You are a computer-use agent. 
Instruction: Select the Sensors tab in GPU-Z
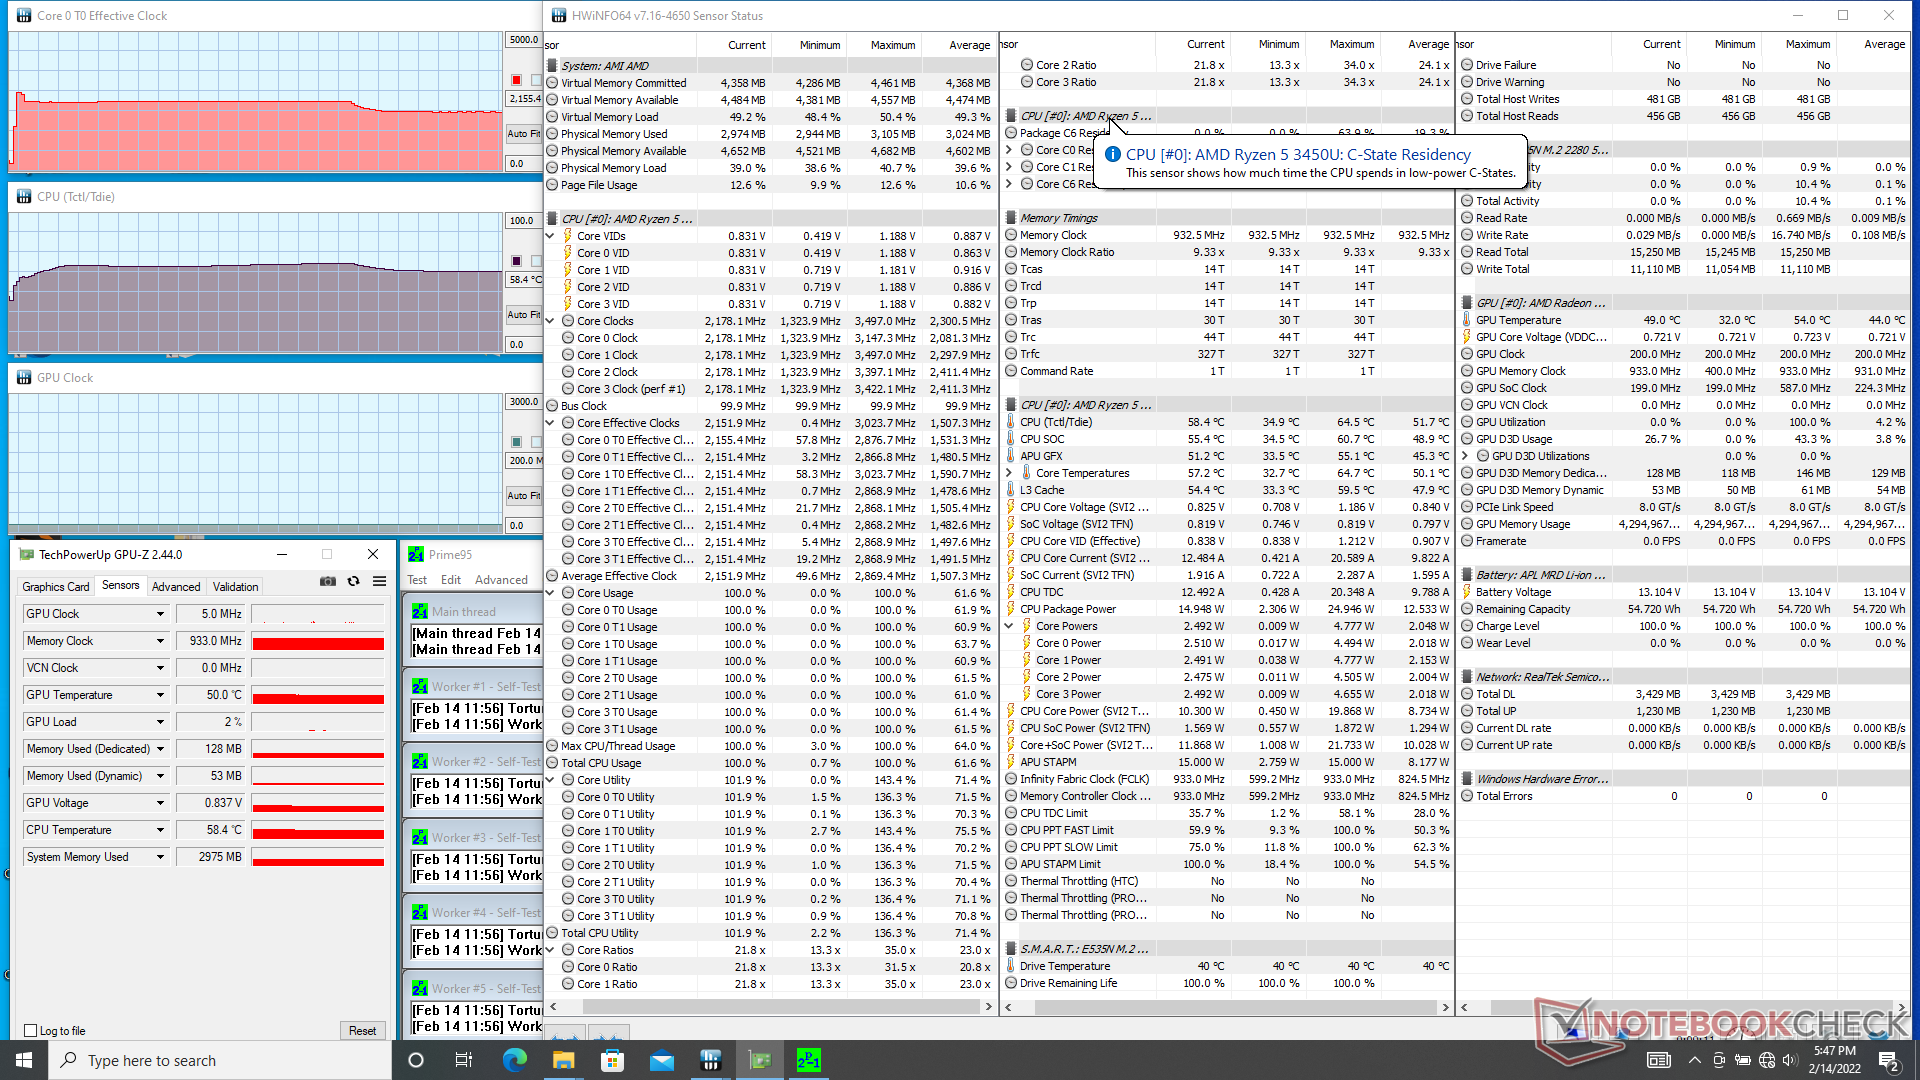click(x=121, y=586)
